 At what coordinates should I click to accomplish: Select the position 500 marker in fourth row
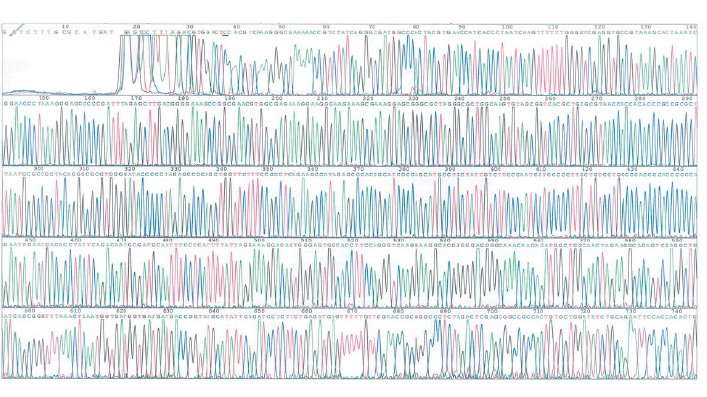coord(260,240)
